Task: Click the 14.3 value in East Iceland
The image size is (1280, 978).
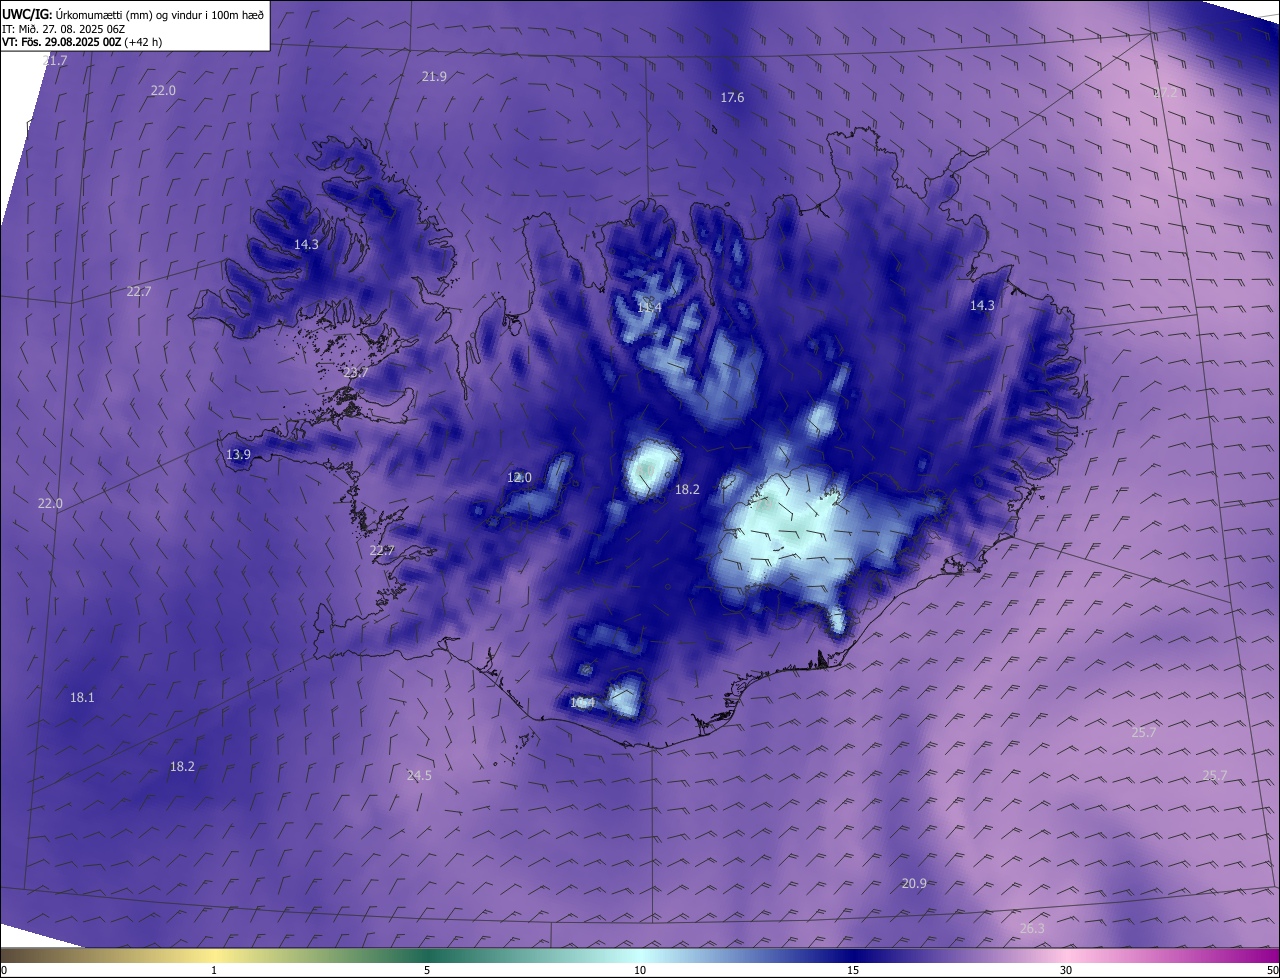Action: click(982, 306)
